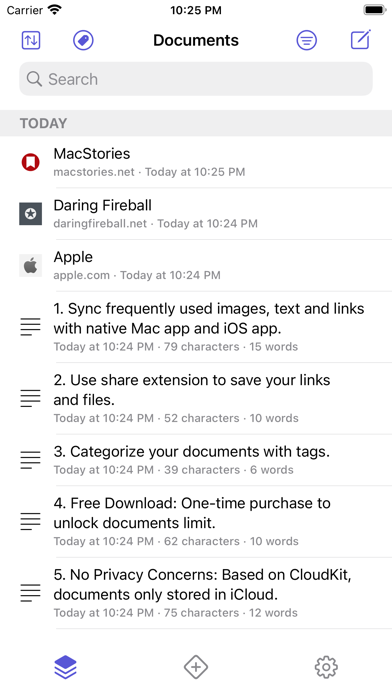Open the settings gear tab
Screen dimensions: 392x696
tap(326, 667)
